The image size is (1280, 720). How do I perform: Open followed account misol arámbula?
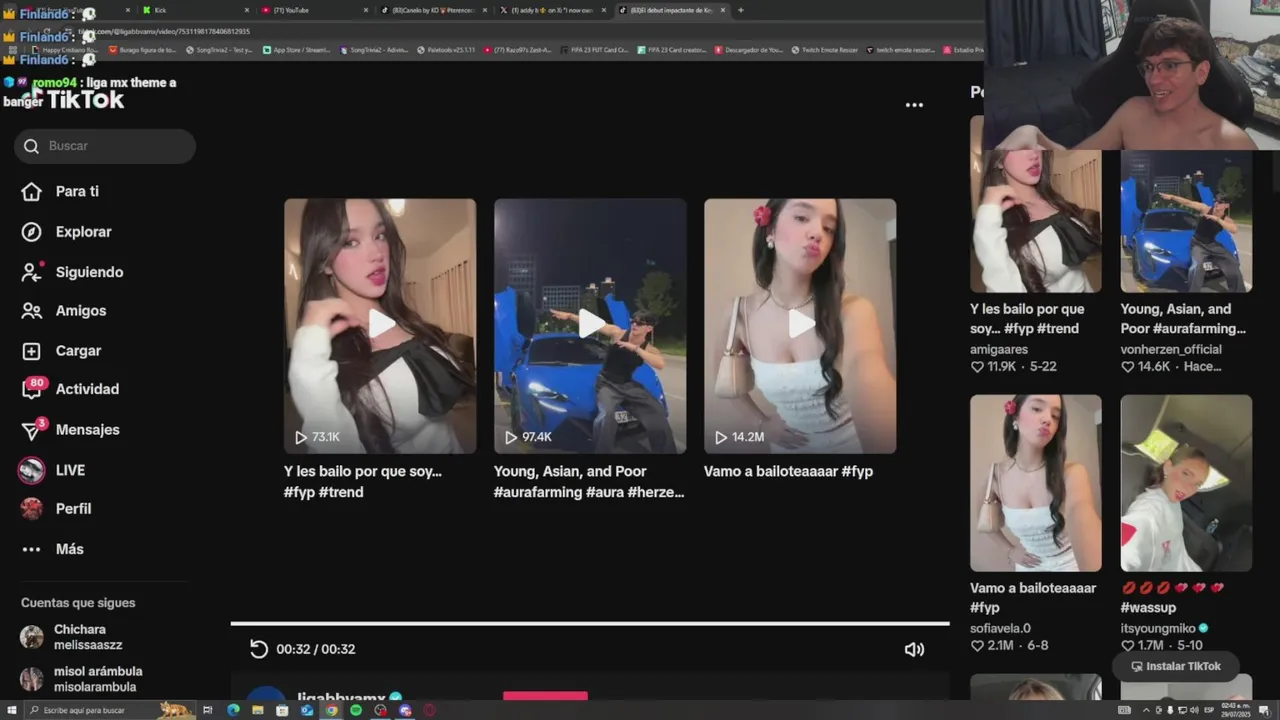[82, 679]
